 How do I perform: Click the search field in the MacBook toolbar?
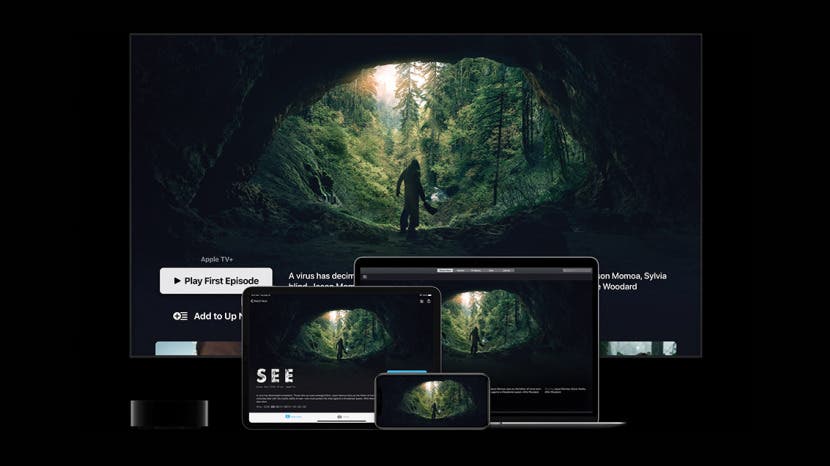click(578, 271)
